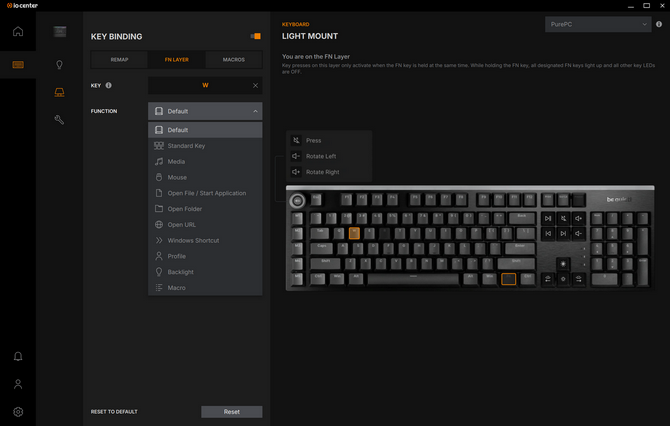Select the keyboard device icon in sidebar

(18, 65)
